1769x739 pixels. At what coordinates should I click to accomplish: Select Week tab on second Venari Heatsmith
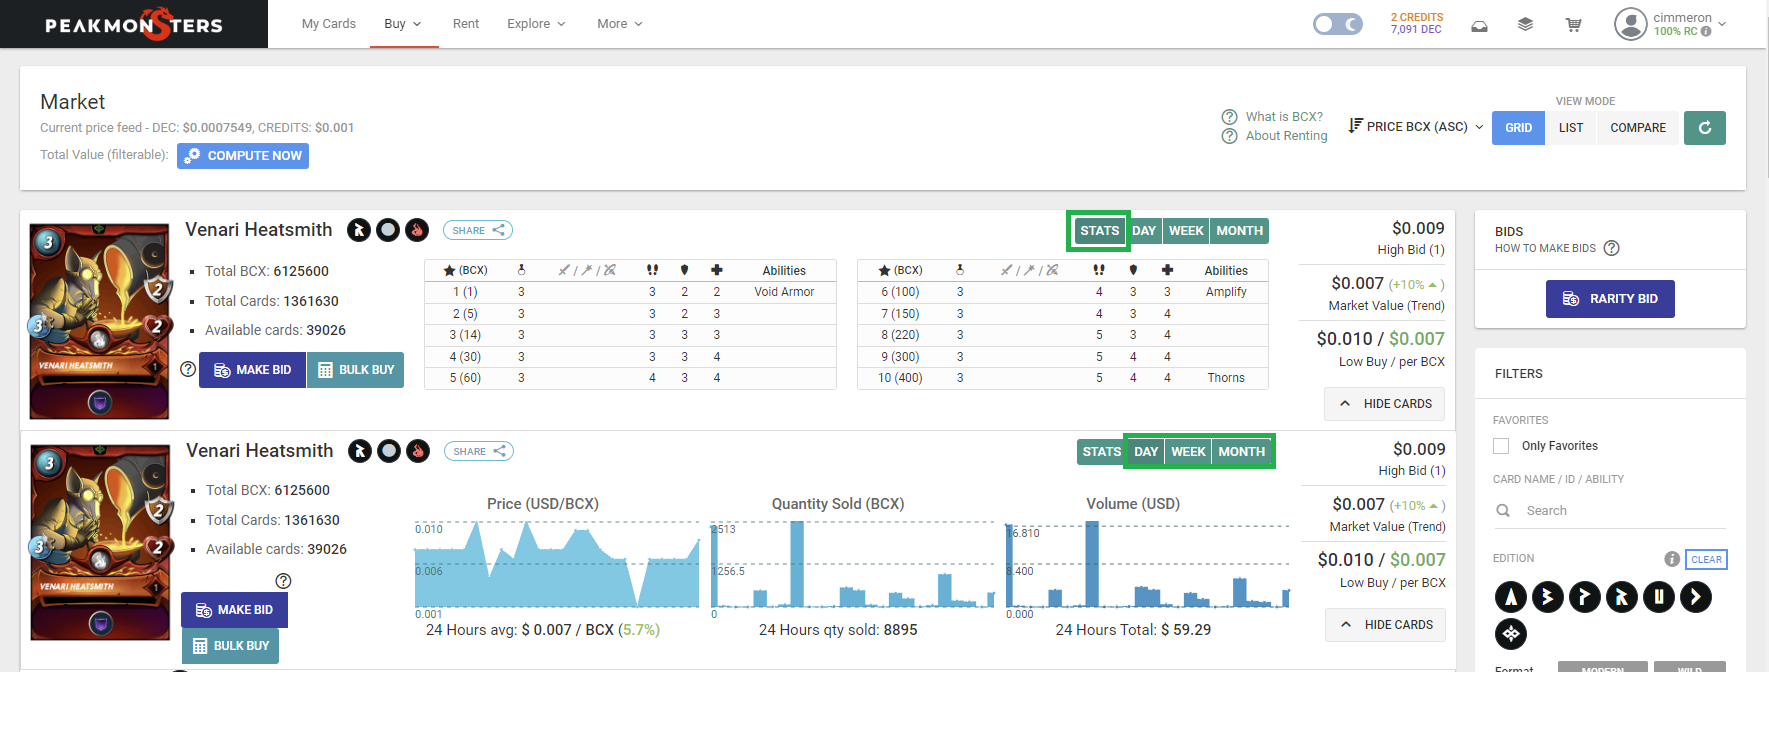(x=1188, y=452)
